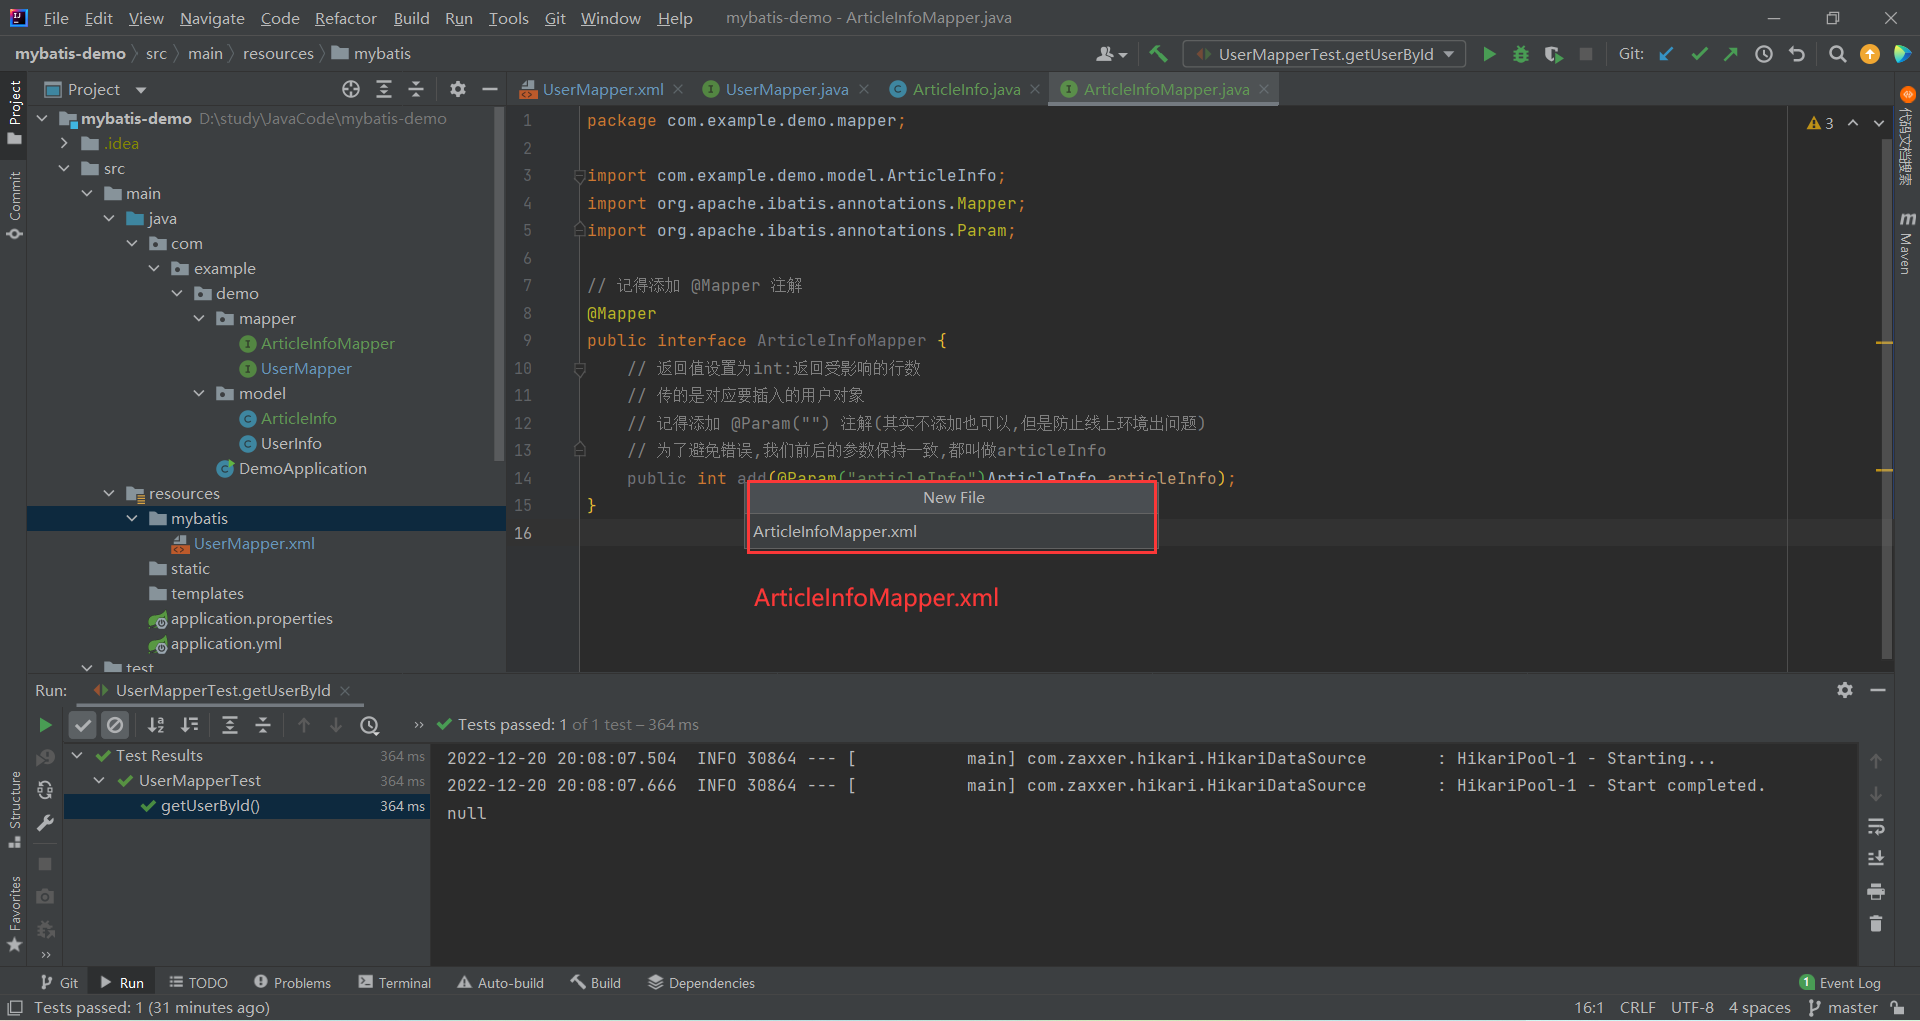Select UserMapper.xml in project tree
The height and width of the screenshot is (1021, 1920).
pos(253,543)
